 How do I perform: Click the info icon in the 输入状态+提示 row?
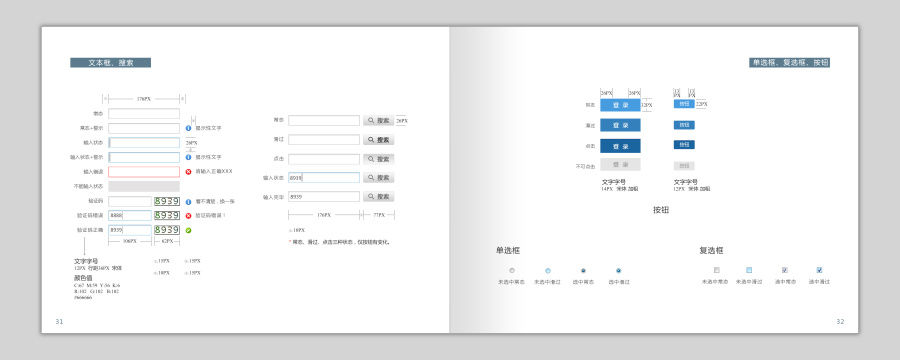(x=188, y=157)
